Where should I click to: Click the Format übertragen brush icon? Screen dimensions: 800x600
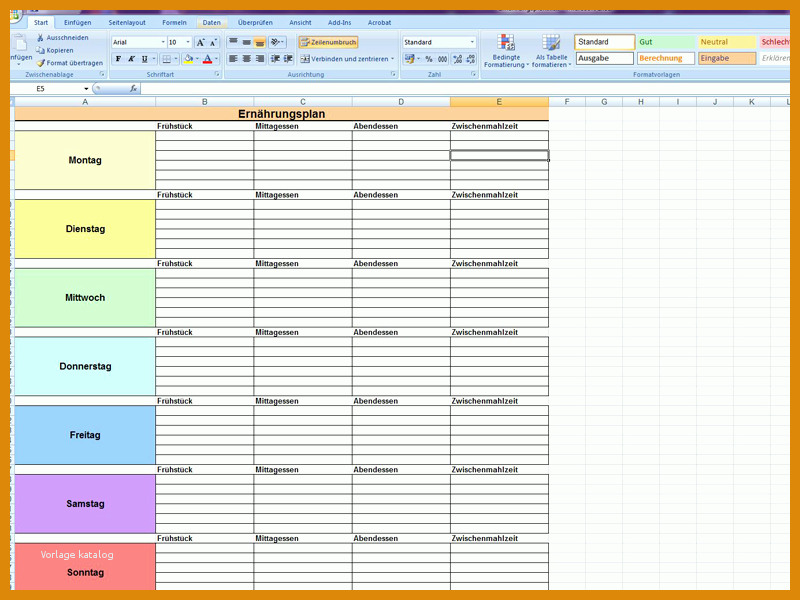coord(40,63)
